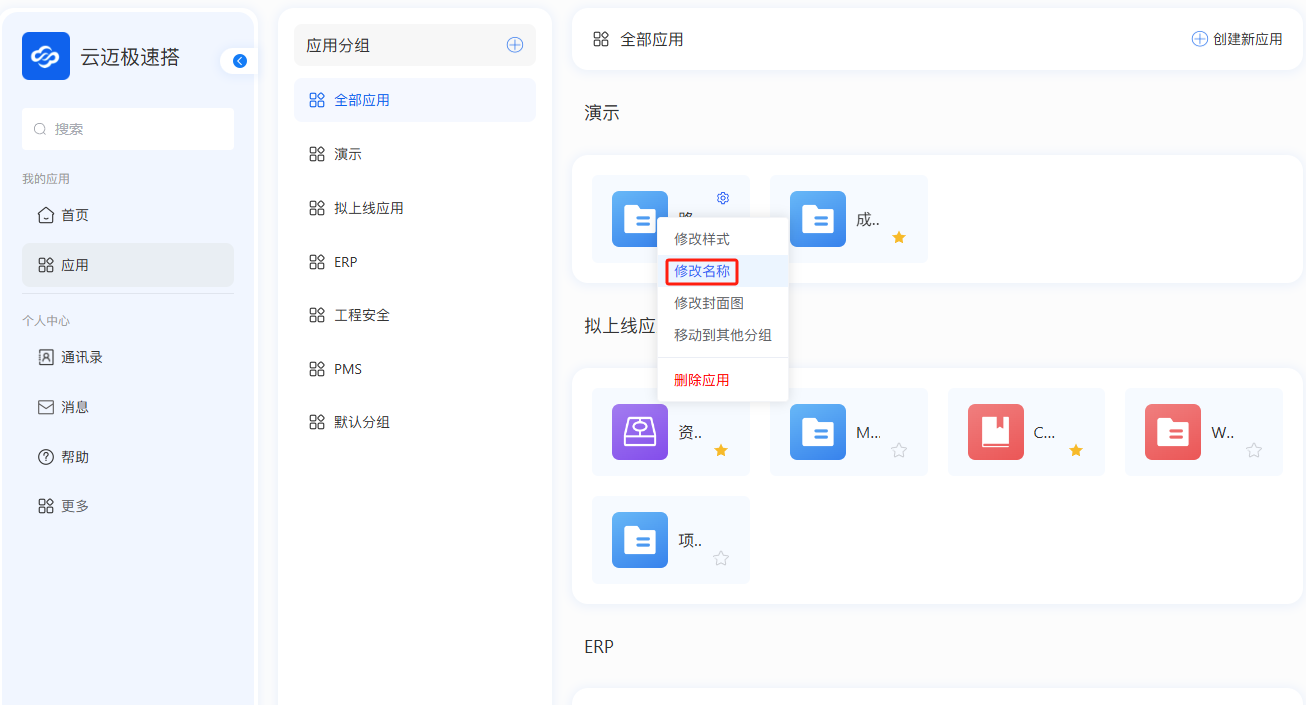The height and width of the screenshot is (705, 1306).
Task: Open the blue folder 成.. app icon
Action: (x=818, y=219)
